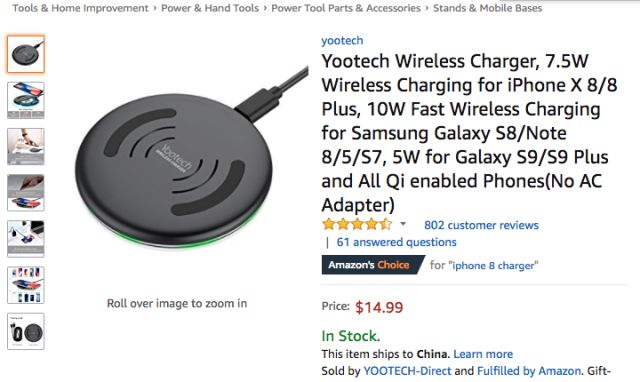Open the Stands & Mobile Bases breadcrumb
The height and width of the screenshot is (382, 640).
click(487, 8)
